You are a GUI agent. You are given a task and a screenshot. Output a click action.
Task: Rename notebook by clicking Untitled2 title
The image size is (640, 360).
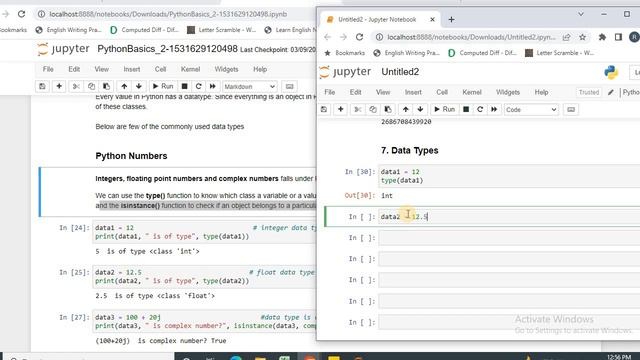point(400,72)
